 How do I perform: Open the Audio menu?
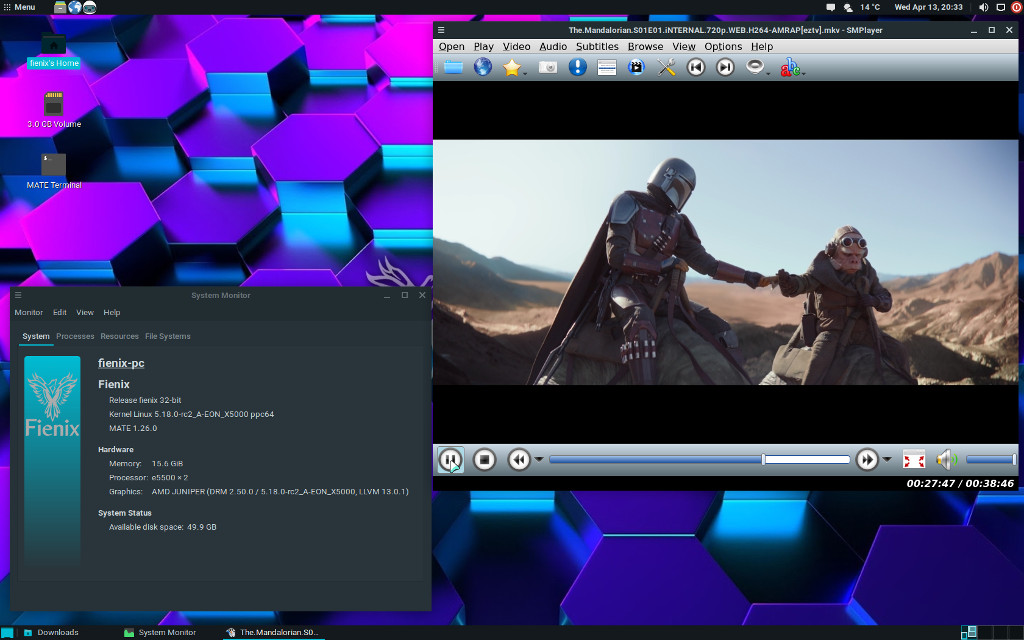(x=552, y=46)
